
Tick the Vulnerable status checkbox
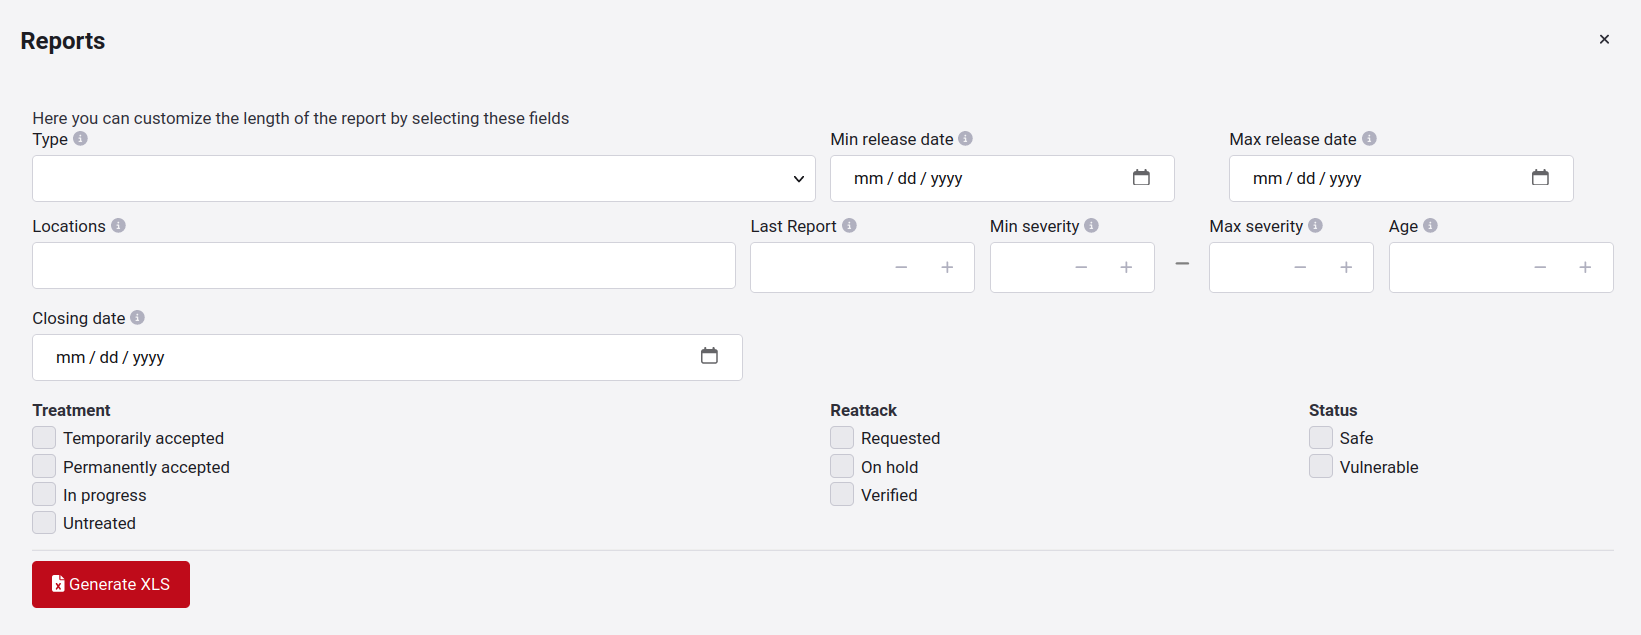[1321, 466]
